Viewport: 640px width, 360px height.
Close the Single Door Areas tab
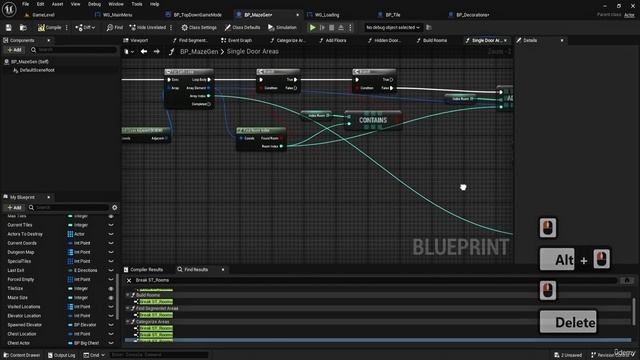pyautogui.click(x=505, y=40)
